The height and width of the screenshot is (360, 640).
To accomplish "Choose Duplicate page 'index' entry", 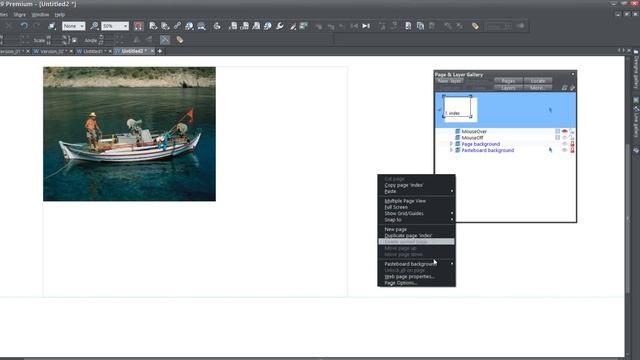I will point(416,236).
